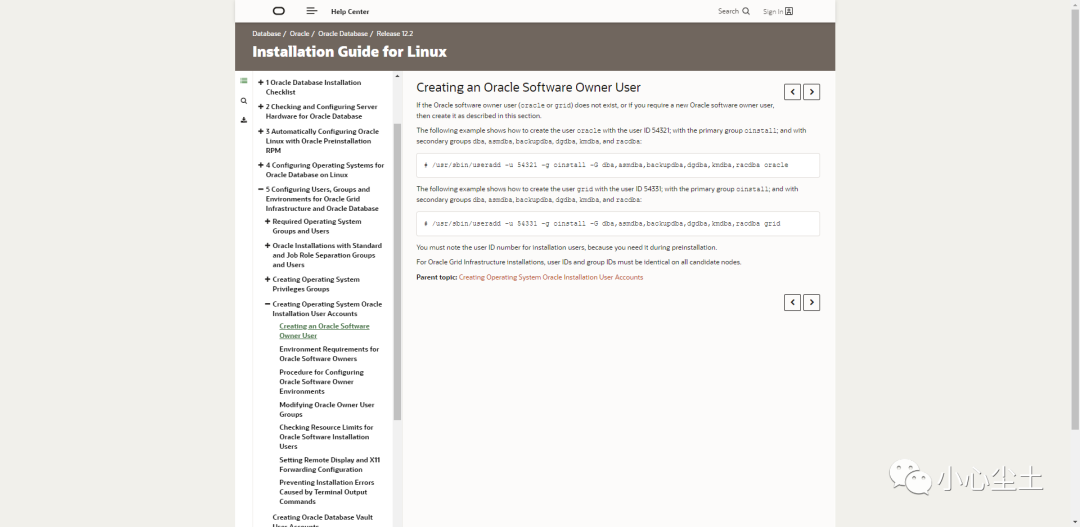
Task: Click the Sign In user icon
Action: pos(789,11)
